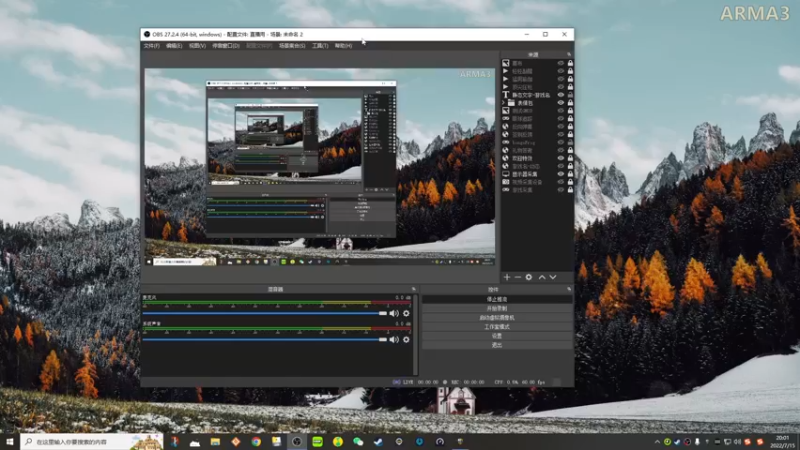
Task: Add a new source with the plus icon
Action: pos(507,277)
